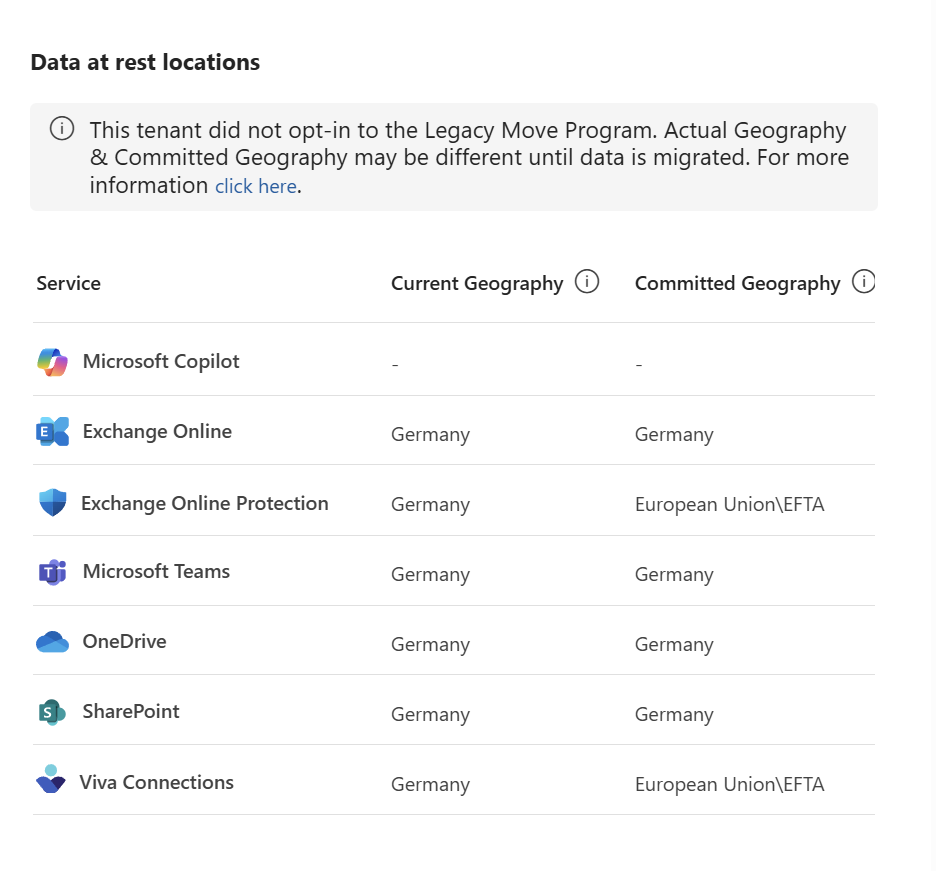This screenshot has height=871, width=936.
Task: Select the Current Geography column header
Action: (477, 284)
